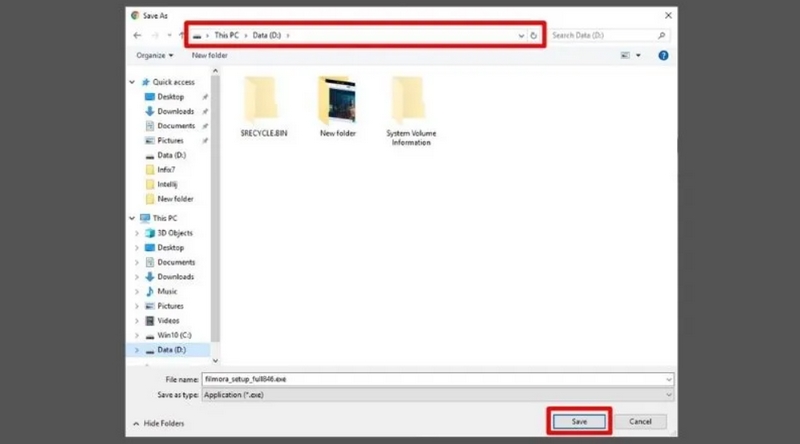Select Pictures under Quick access
The width and height of the screenshot is (800, 444).
[x=170, y=140]
